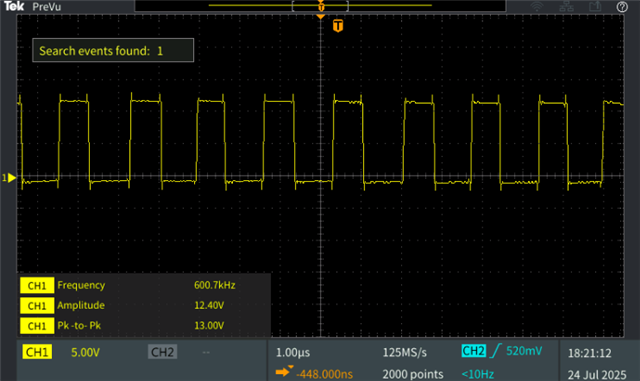Click the USB export icon
640x381 pixels.
[x=595, y=7]
